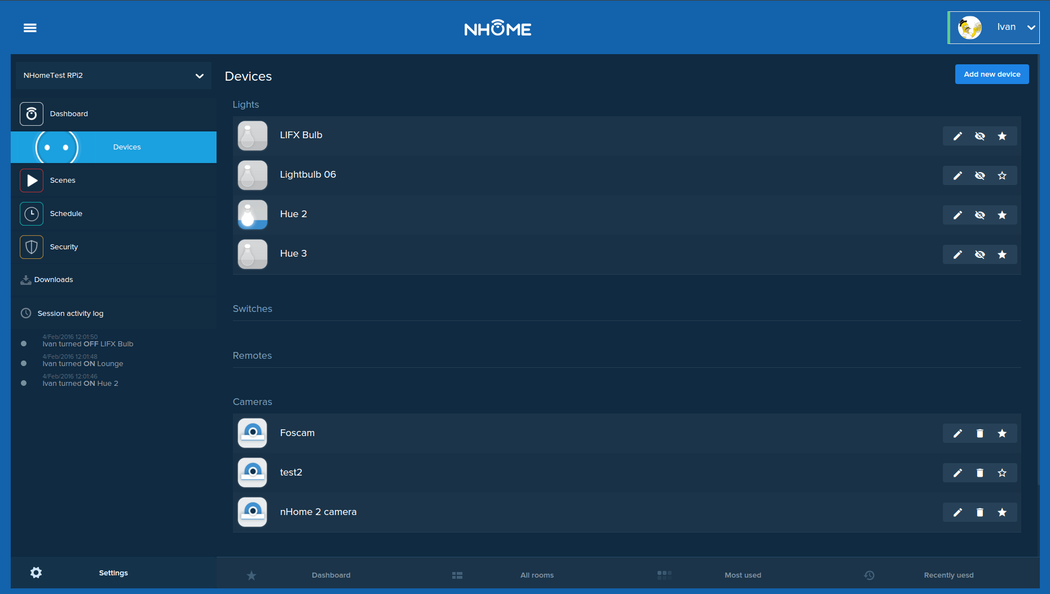Click the Security shield icon
The image size is (1050, 594).
pos(32,247)
